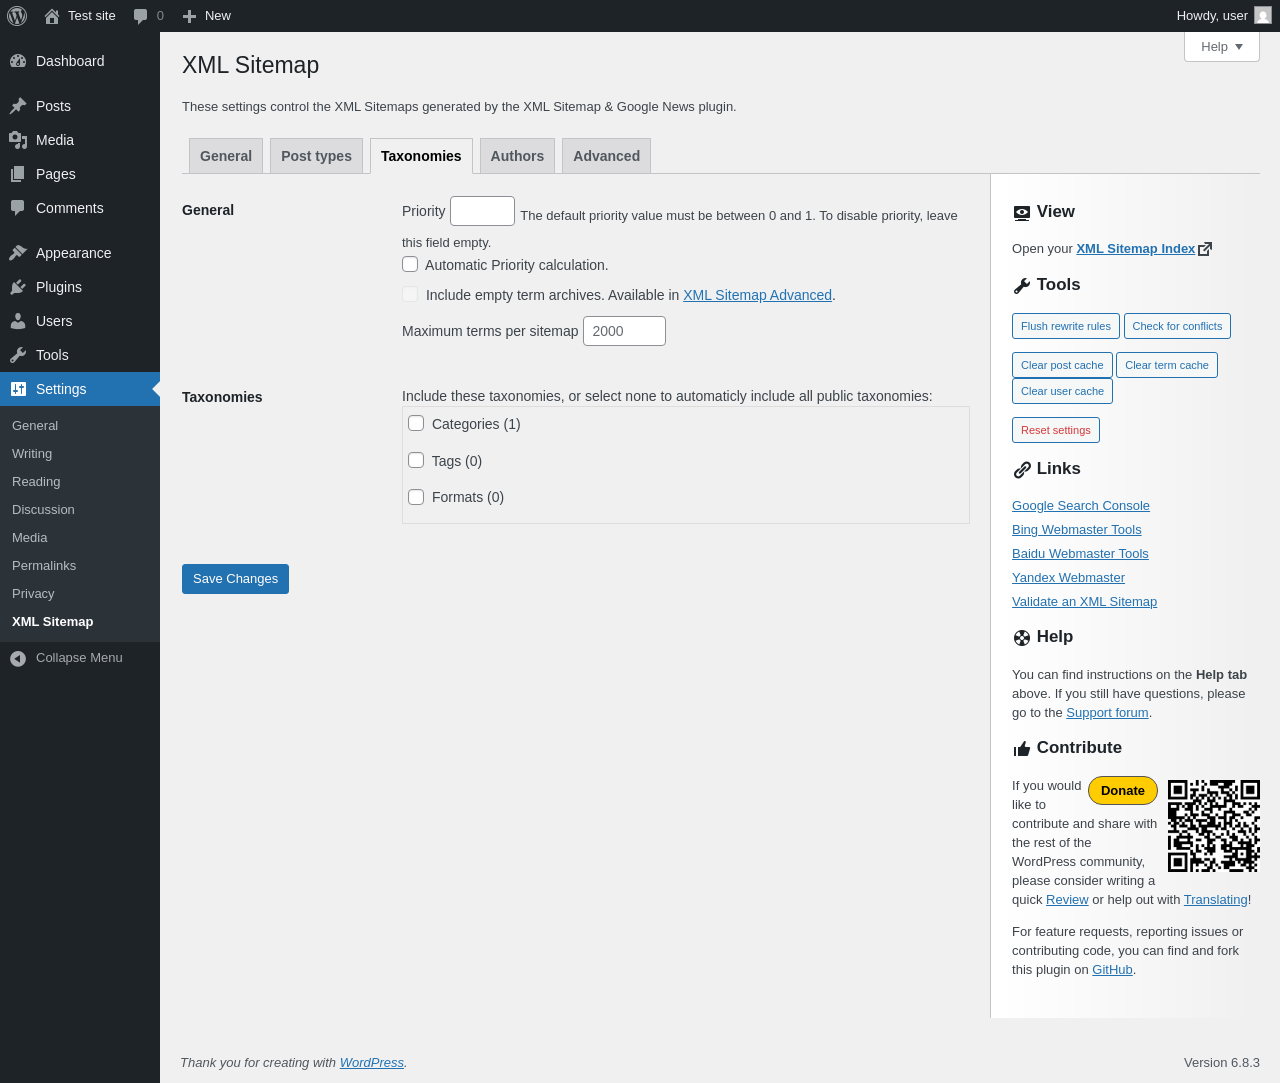Click the Appearance paintbrush icon

pyautogui.click(x=18, y=253)
